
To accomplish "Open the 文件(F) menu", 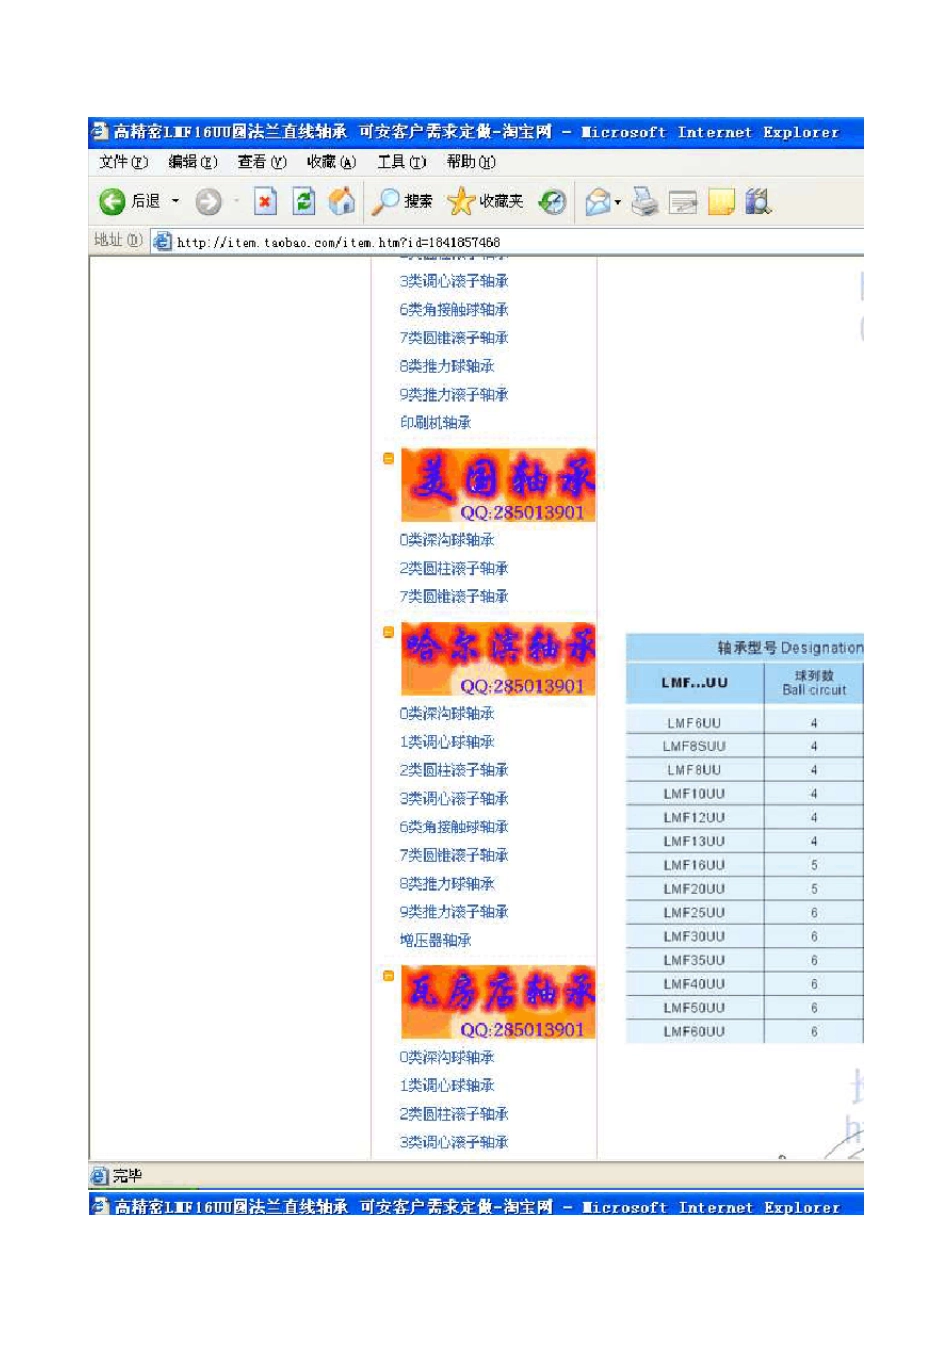I will (123, 162).
